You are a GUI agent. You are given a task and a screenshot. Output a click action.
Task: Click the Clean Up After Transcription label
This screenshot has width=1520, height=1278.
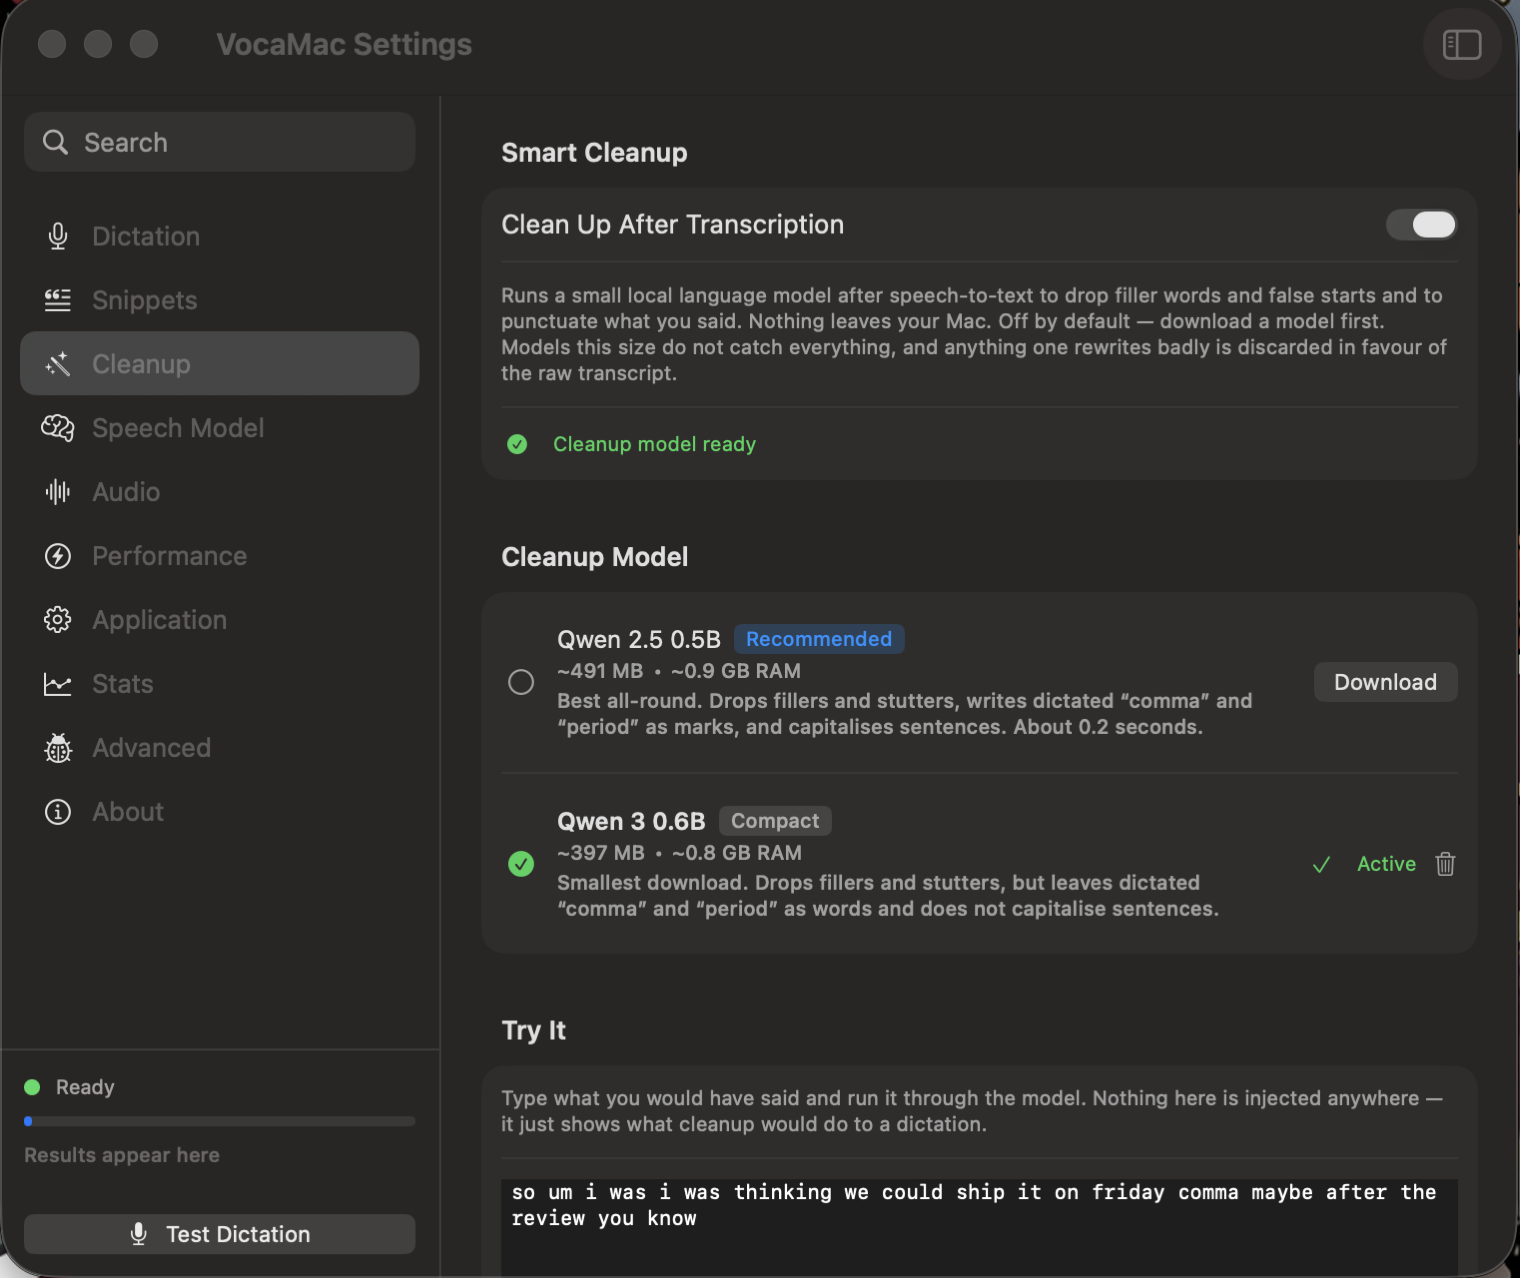coord(672,225)
